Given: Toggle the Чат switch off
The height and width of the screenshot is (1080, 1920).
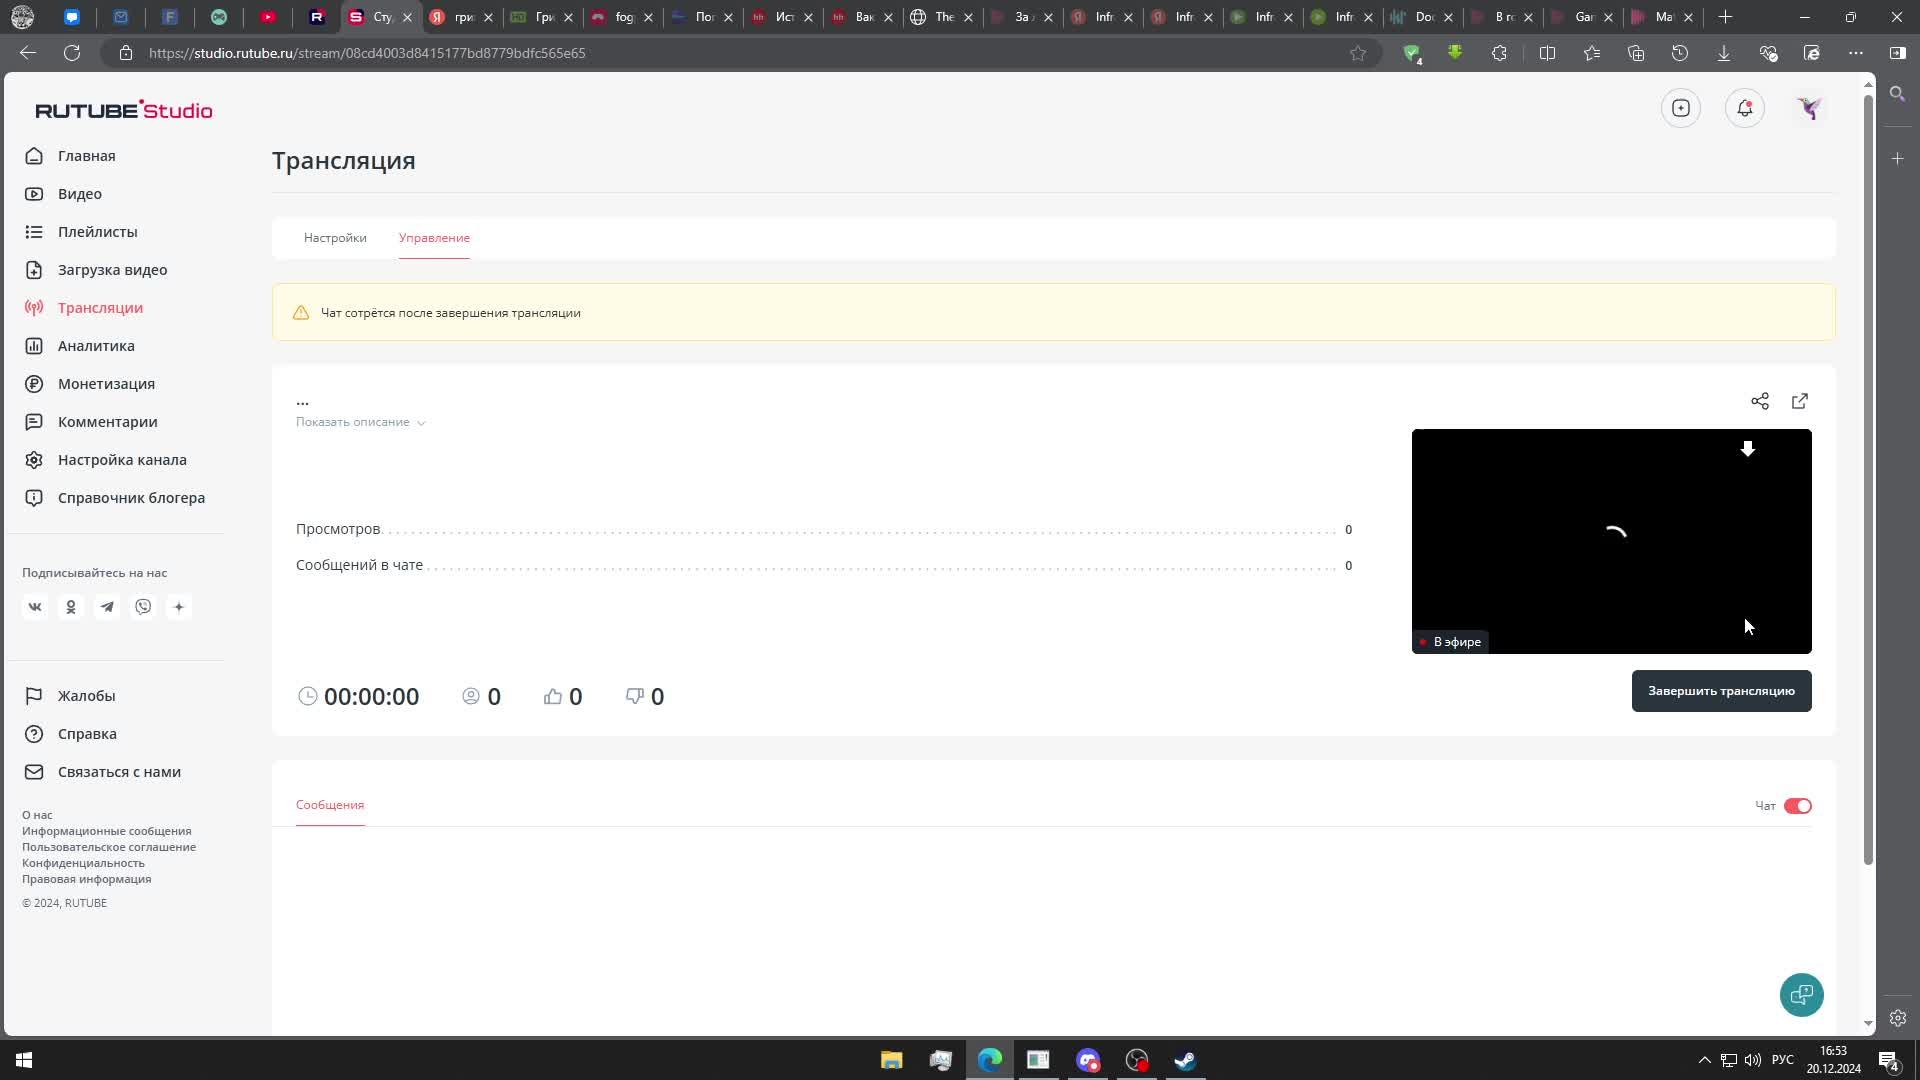Looking at the screenshot, I should coord(1797,806).
